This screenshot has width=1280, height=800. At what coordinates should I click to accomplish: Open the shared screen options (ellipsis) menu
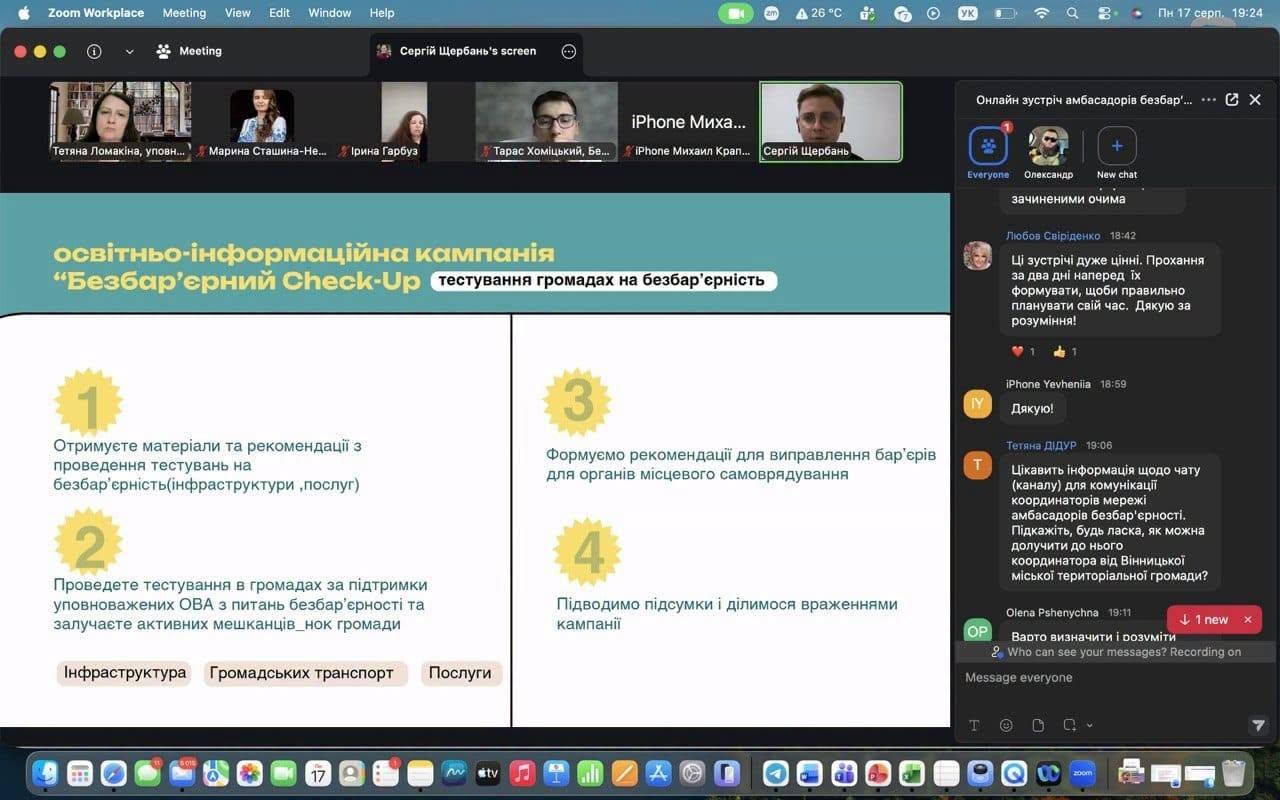569,51
